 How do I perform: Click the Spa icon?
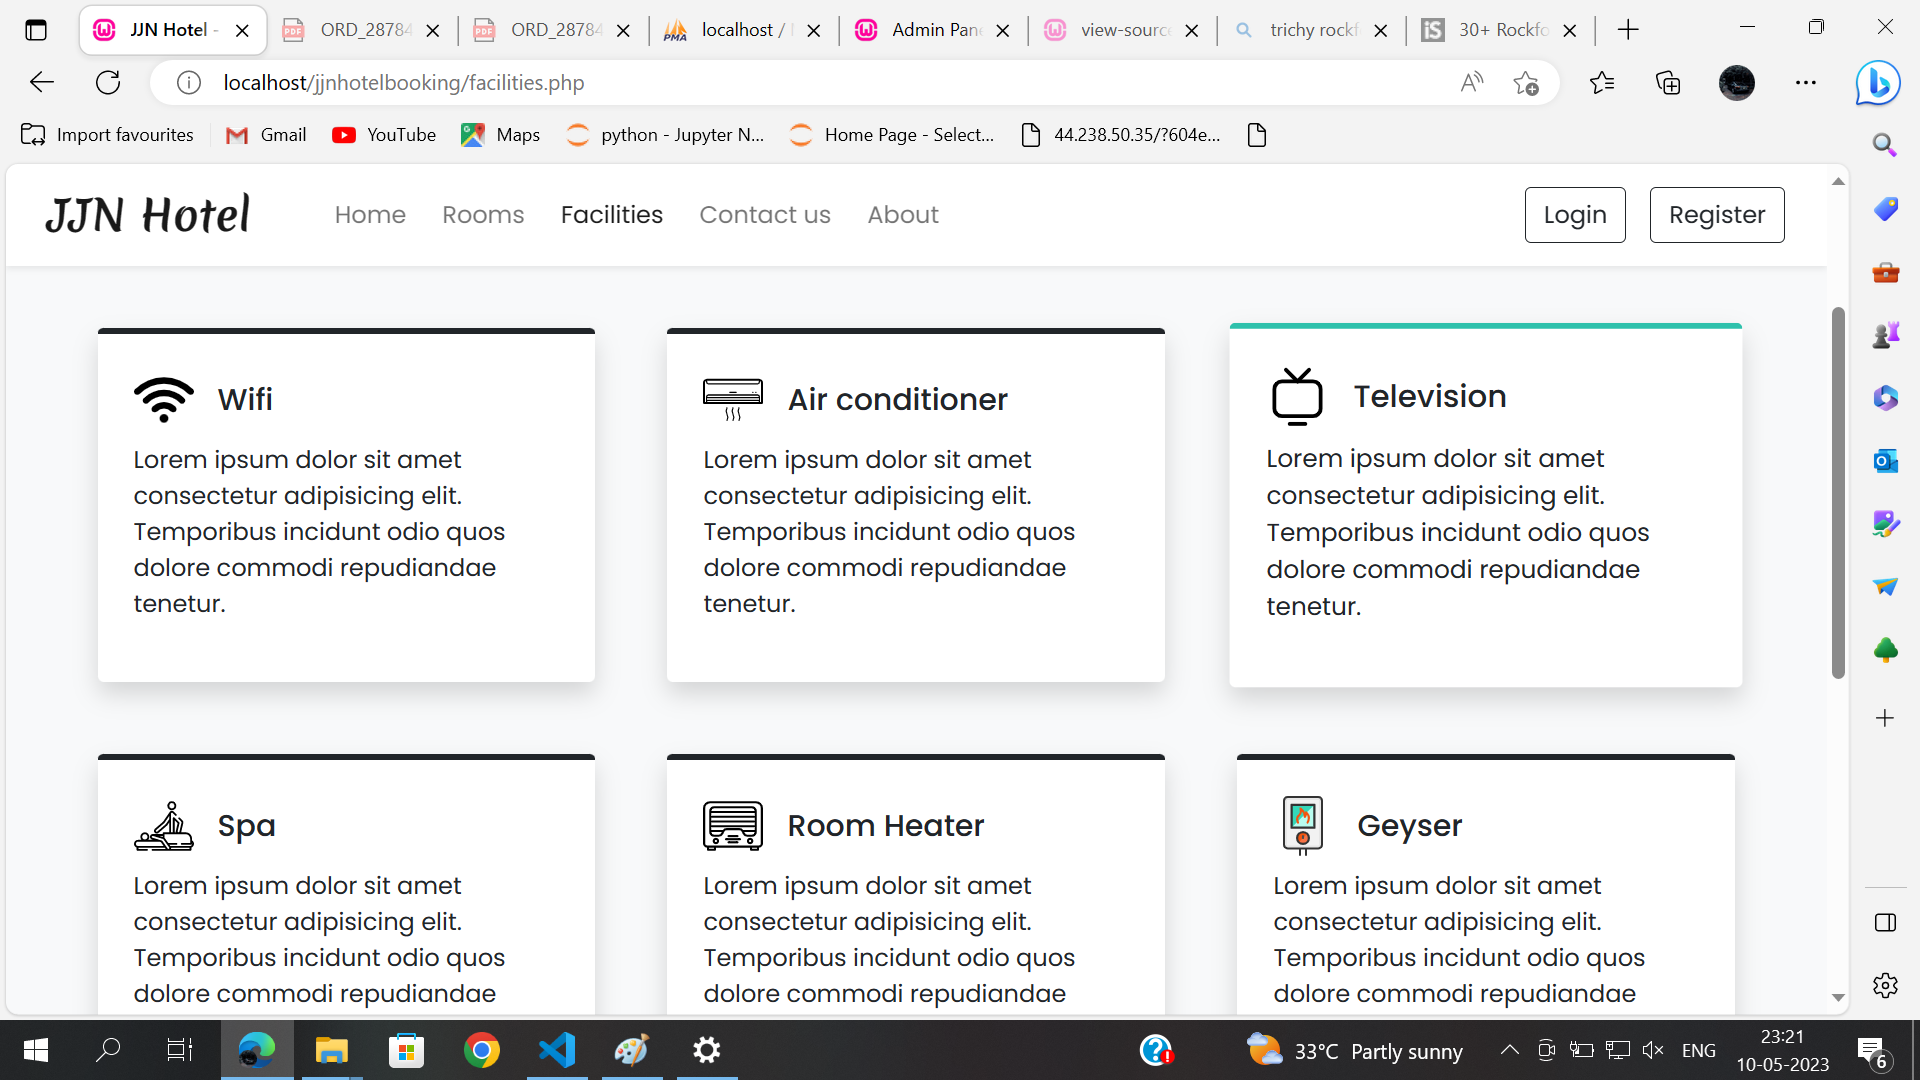tap(164, 826)
